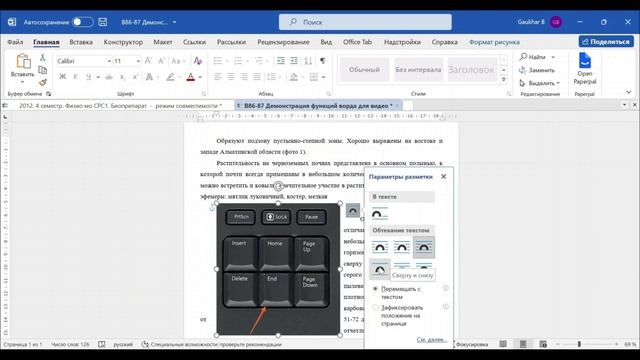This screenshot has width=640, height=360.
Task: Expand the underline style dropdown arrow
Action: (x=98, y=77)
